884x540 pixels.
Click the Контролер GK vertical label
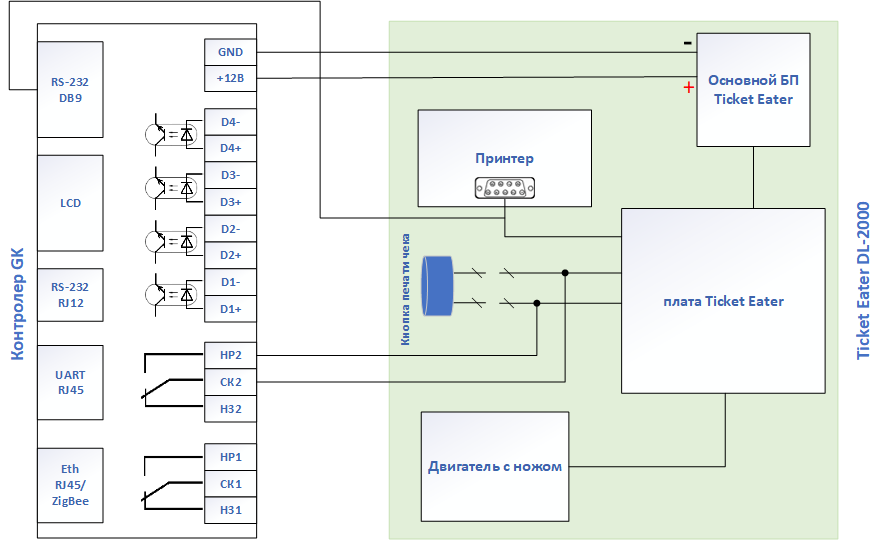pos(17,304)
